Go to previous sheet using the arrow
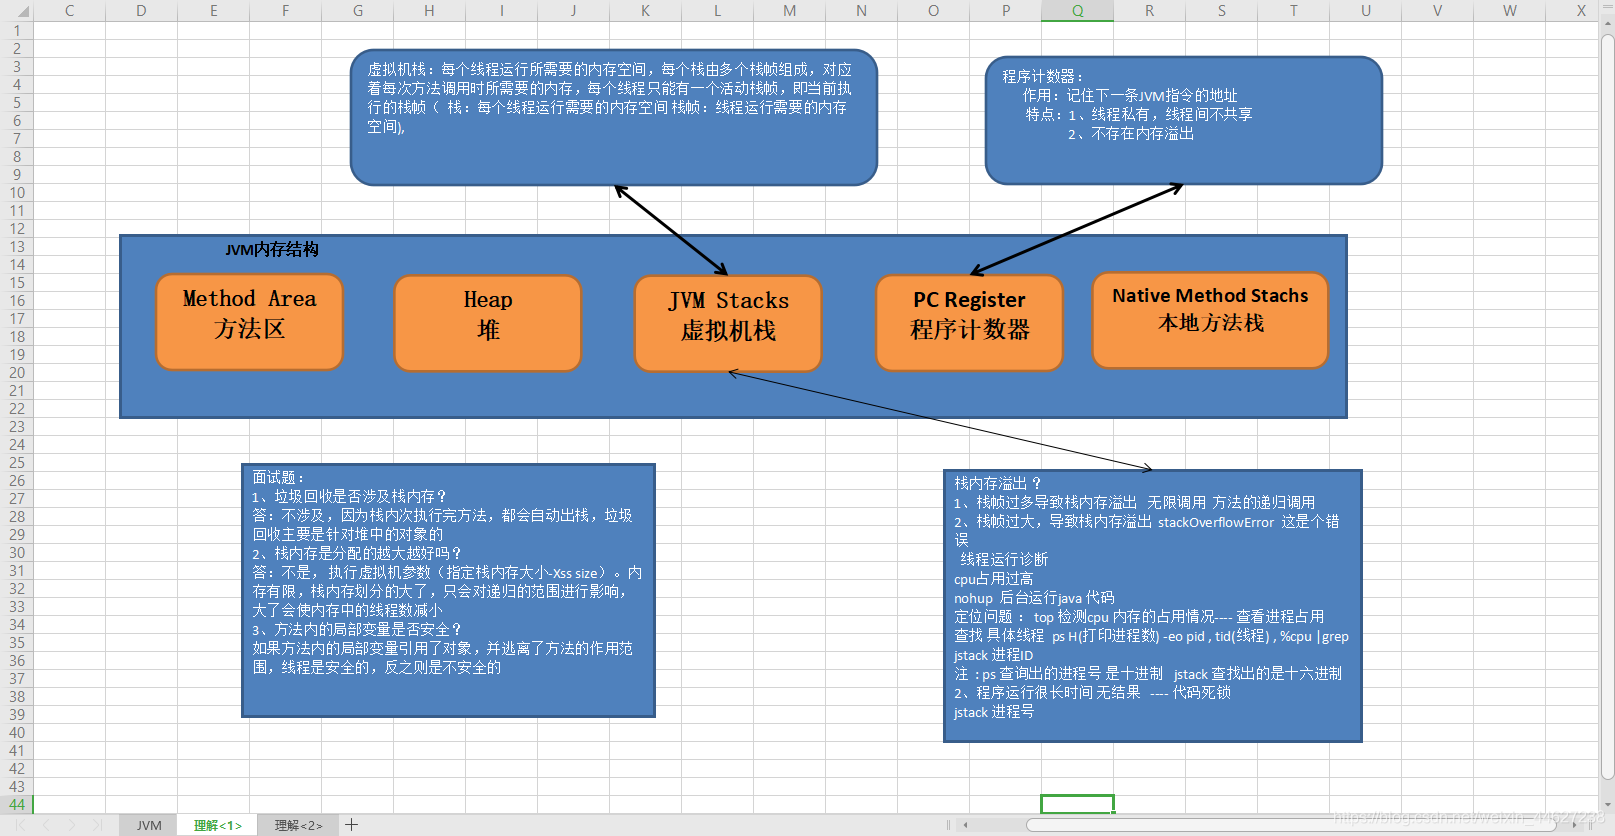The width and height of the screenshot is (1615, 836). [x=46, y=825]
